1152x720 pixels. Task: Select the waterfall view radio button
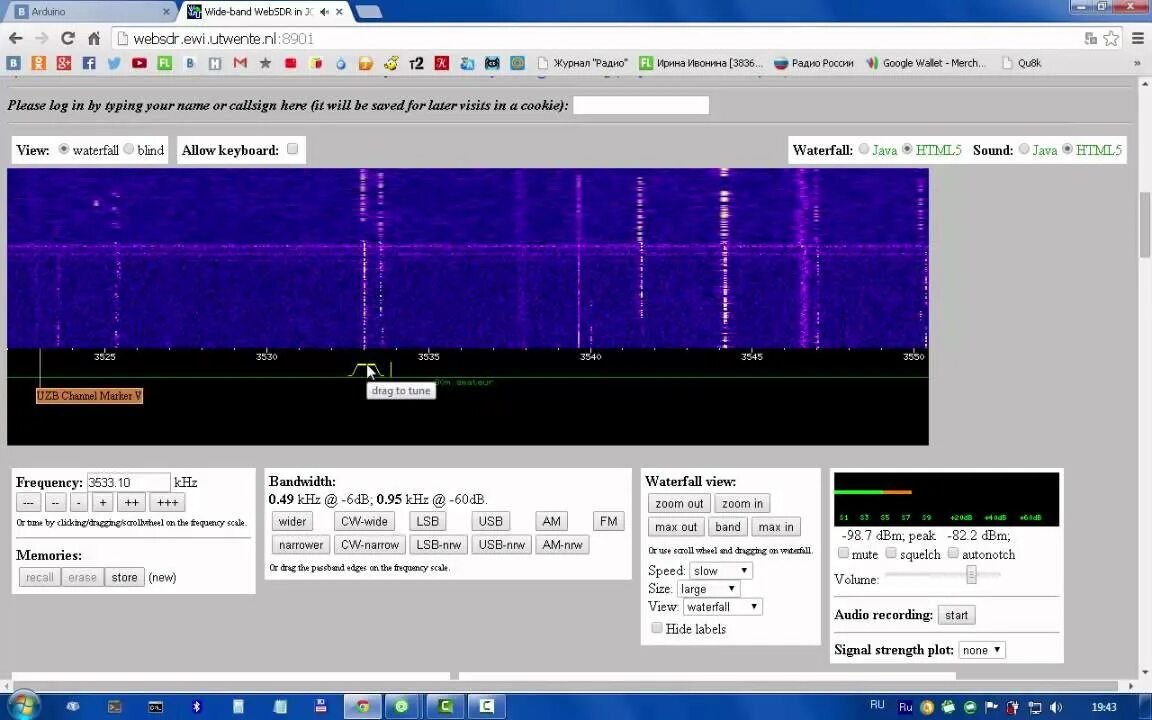[x=64, y=149]
